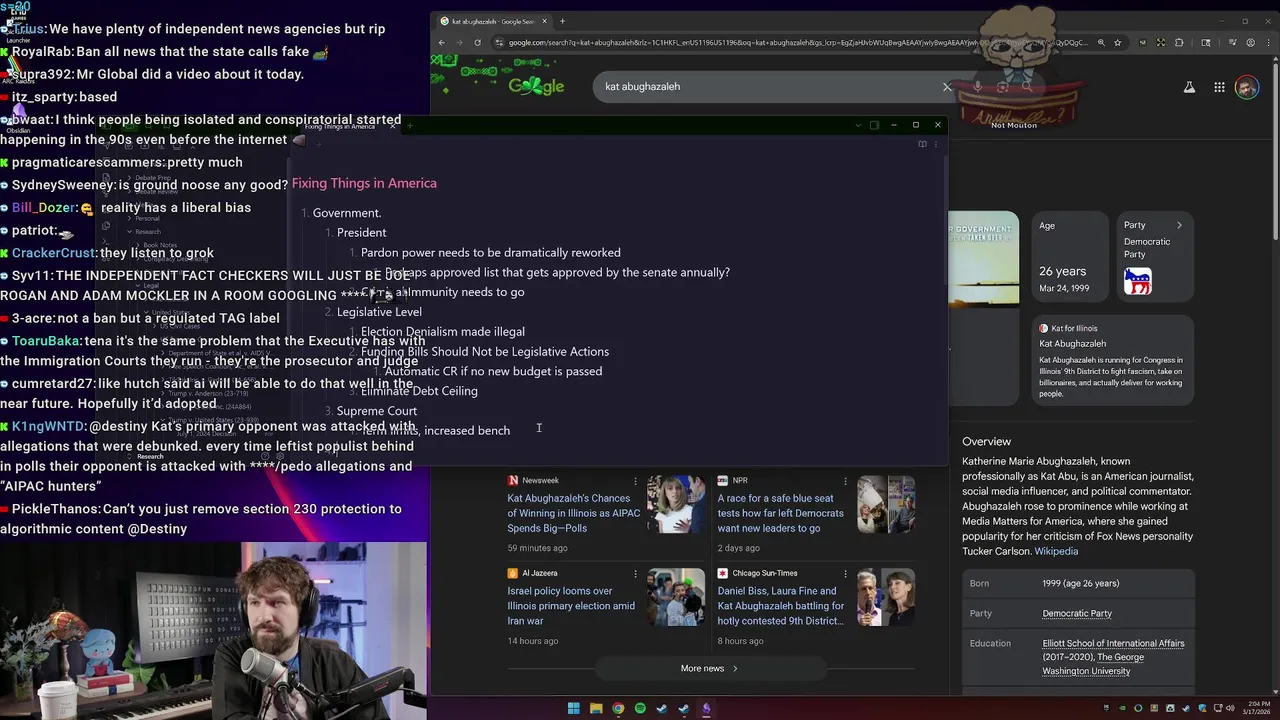Screen dimensions: 1280x720
Task: Open Obsidian note more-options icon
Action: (x=936, y=144)
